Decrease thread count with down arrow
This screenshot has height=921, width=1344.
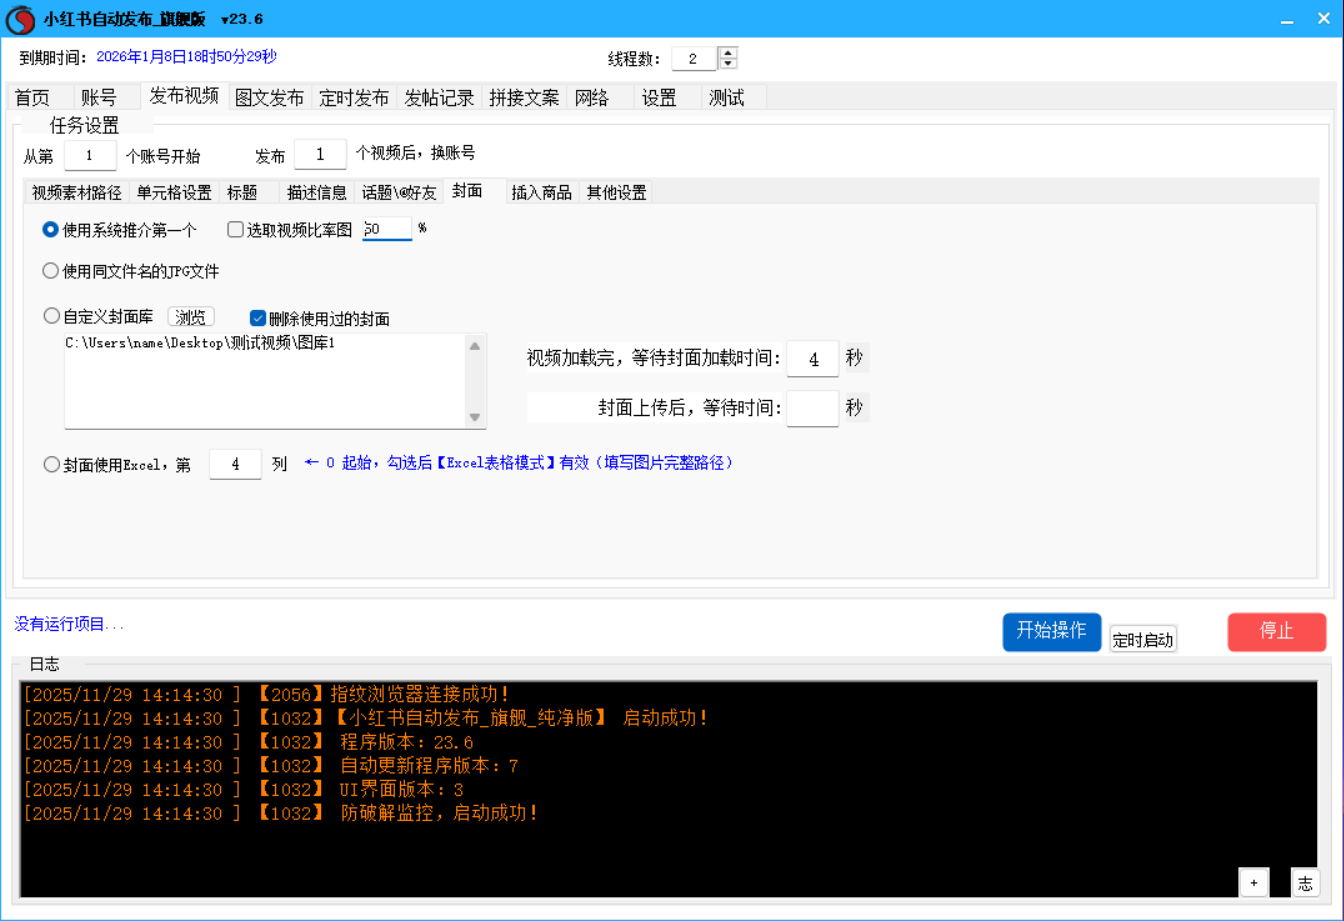[x=729, y=64]
